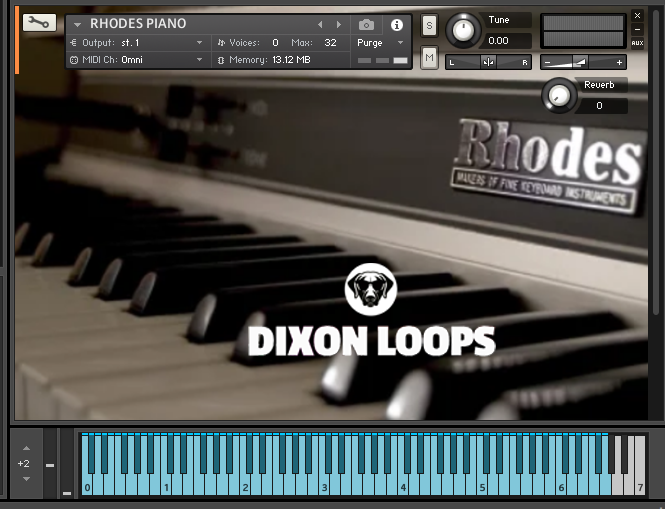Click the memory icon beside Memory label
665x509 pixels.
(221, 60)
